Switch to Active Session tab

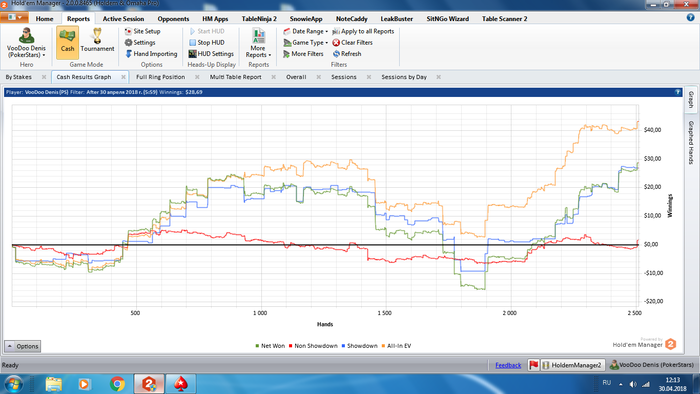[x=123, y=19]
